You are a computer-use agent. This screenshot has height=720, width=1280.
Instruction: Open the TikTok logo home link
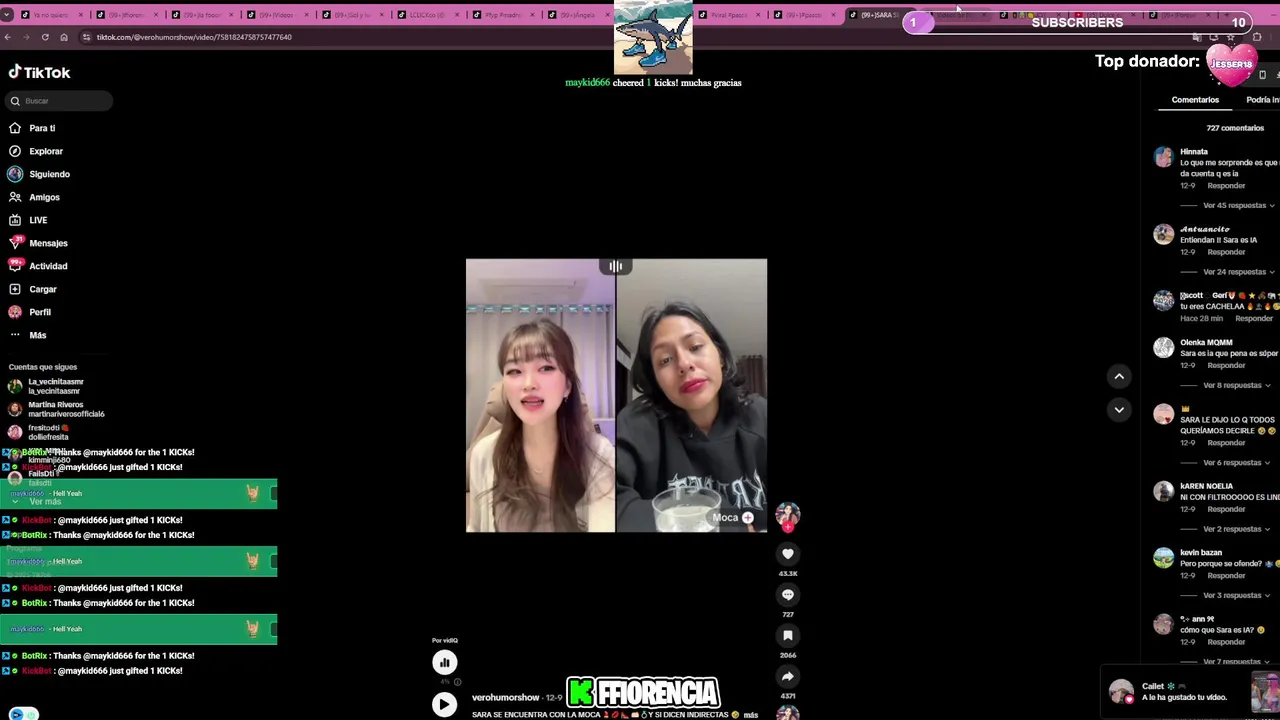click(40, 72)
